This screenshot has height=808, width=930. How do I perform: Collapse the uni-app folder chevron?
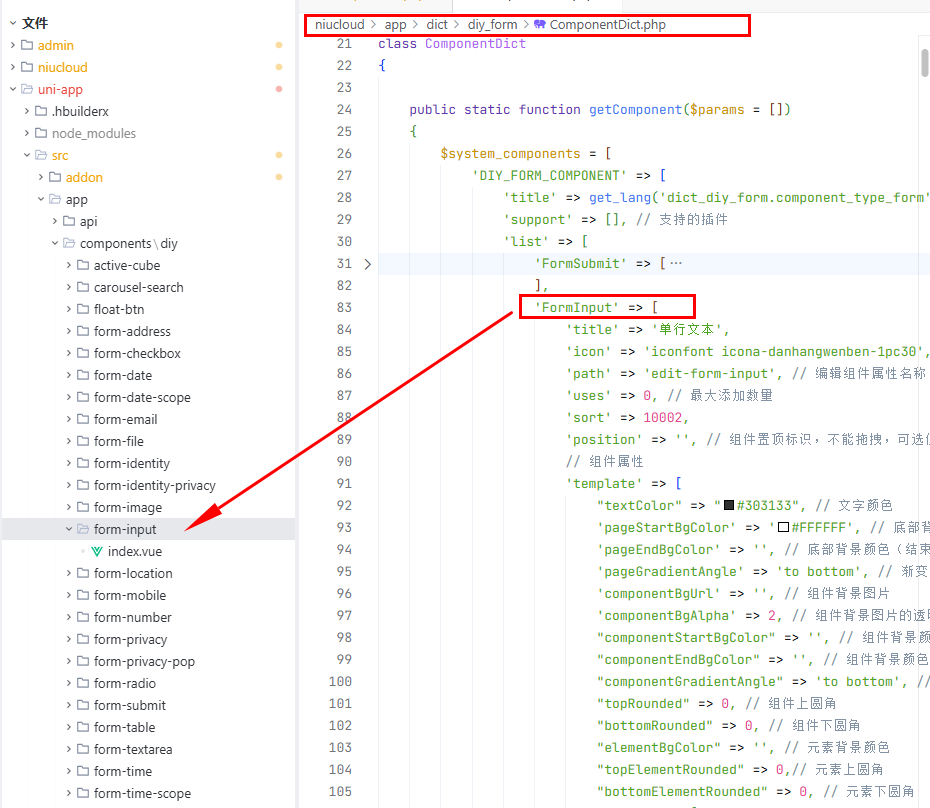pos(13,89)
